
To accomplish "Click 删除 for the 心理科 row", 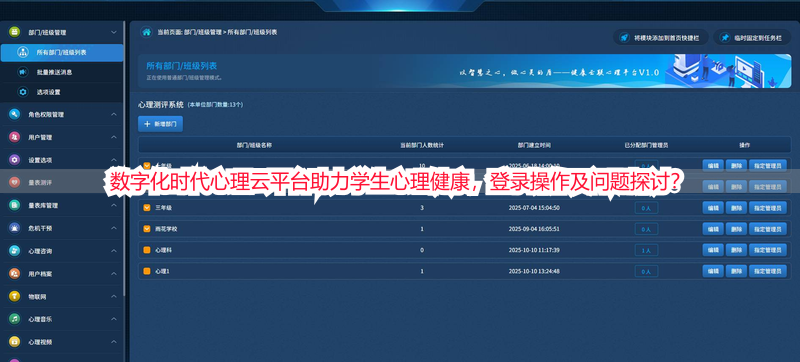I will point(736,250).
